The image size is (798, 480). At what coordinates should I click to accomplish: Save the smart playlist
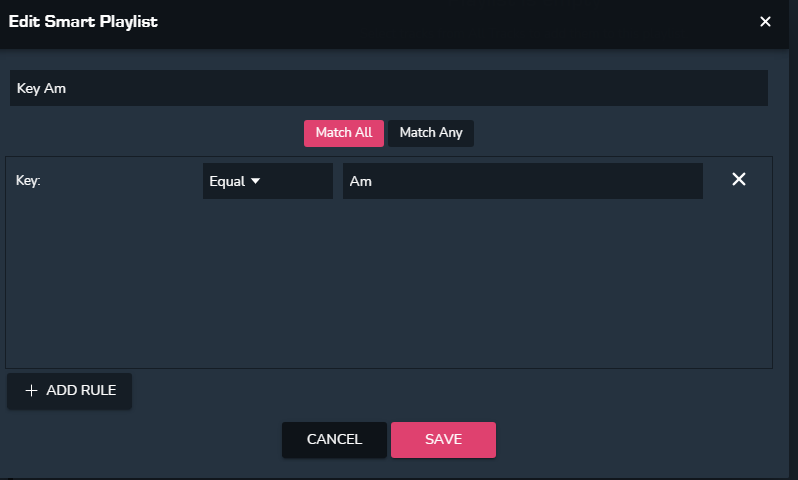443,440
